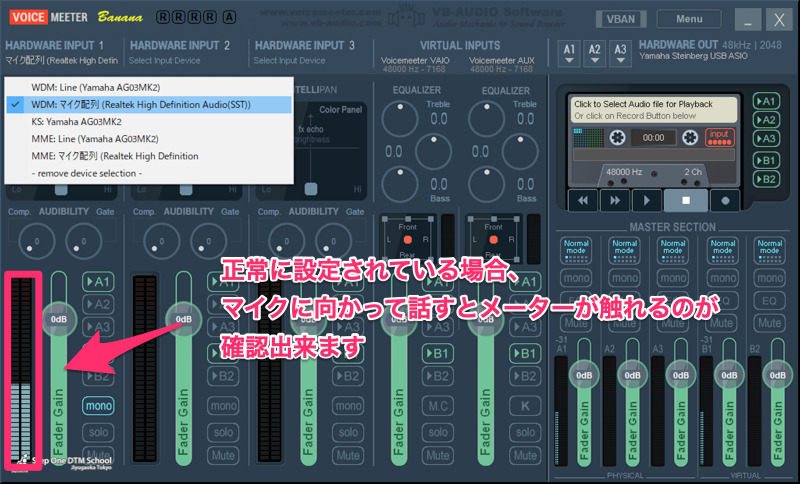This screenshot has height=484, width=800.
Task: Toggle B1 routing on Voicemeeter VAIO
Action: [438, 353]
